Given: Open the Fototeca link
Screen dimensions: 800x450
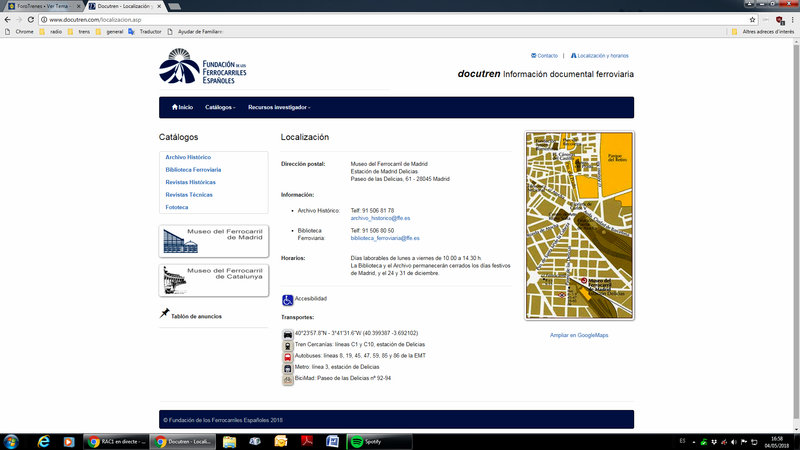Looking at the screenshot, I should 177,207.
